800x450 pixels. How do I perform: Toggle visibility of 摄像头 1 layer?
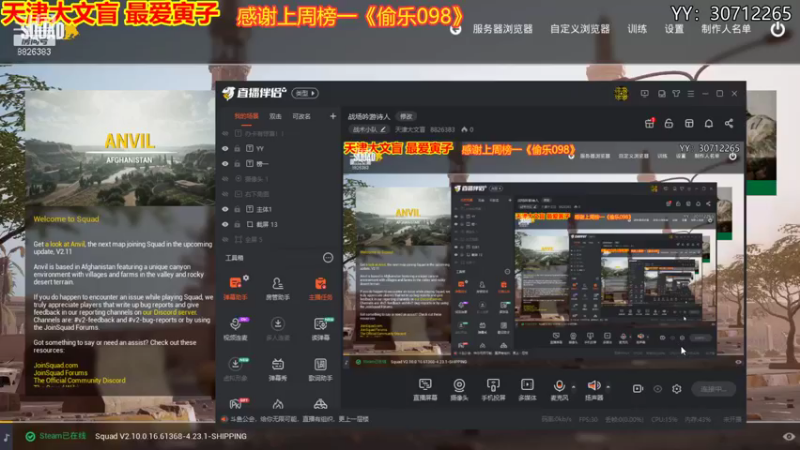[225, 179]
